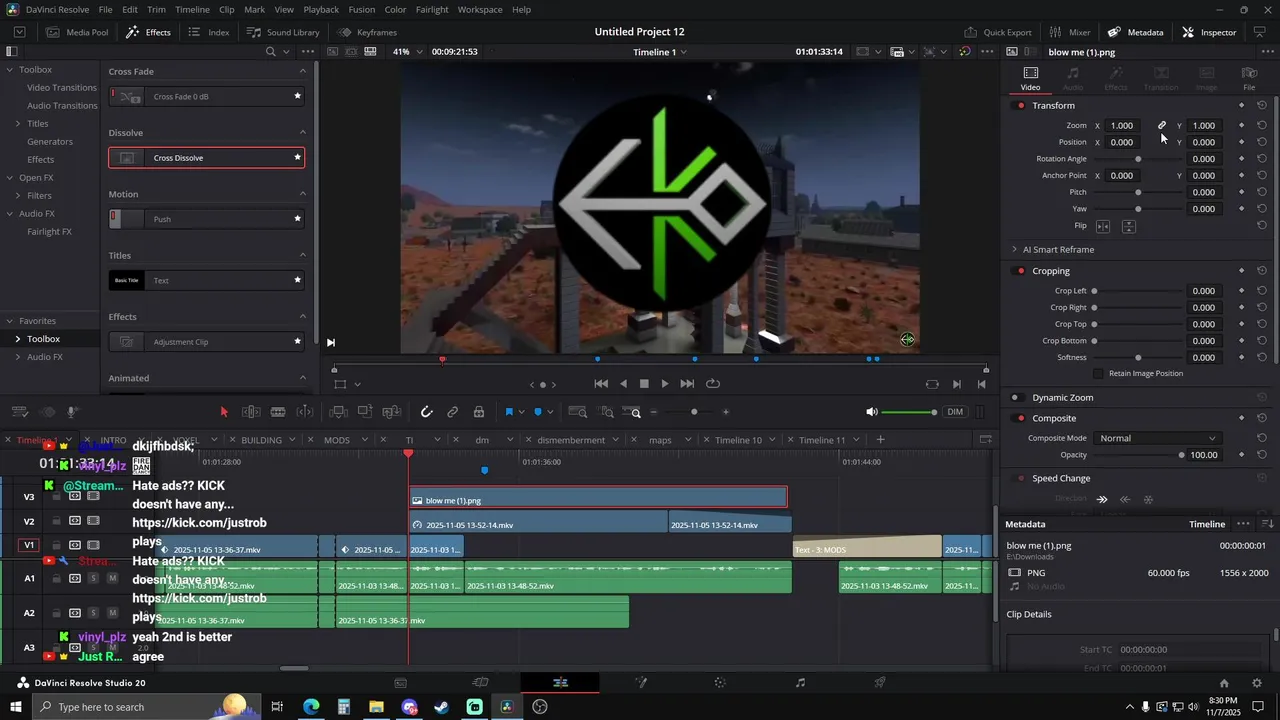
Task: Open the Media Pool panel
Action: (x=77, y=32)
